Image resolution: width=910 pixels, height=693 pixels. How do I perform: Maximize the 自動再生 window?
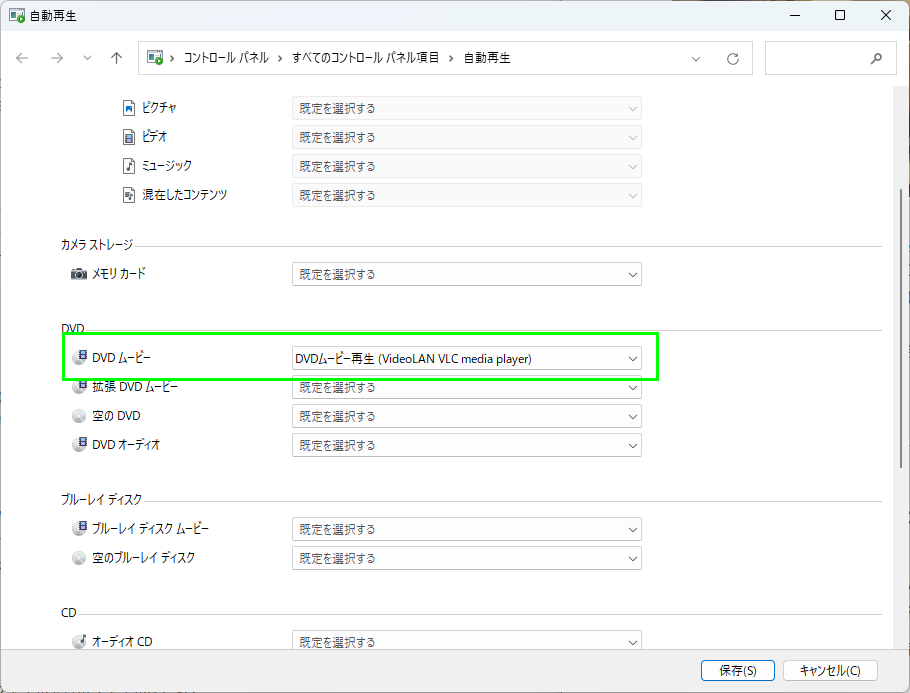click(x=840, y=16)
